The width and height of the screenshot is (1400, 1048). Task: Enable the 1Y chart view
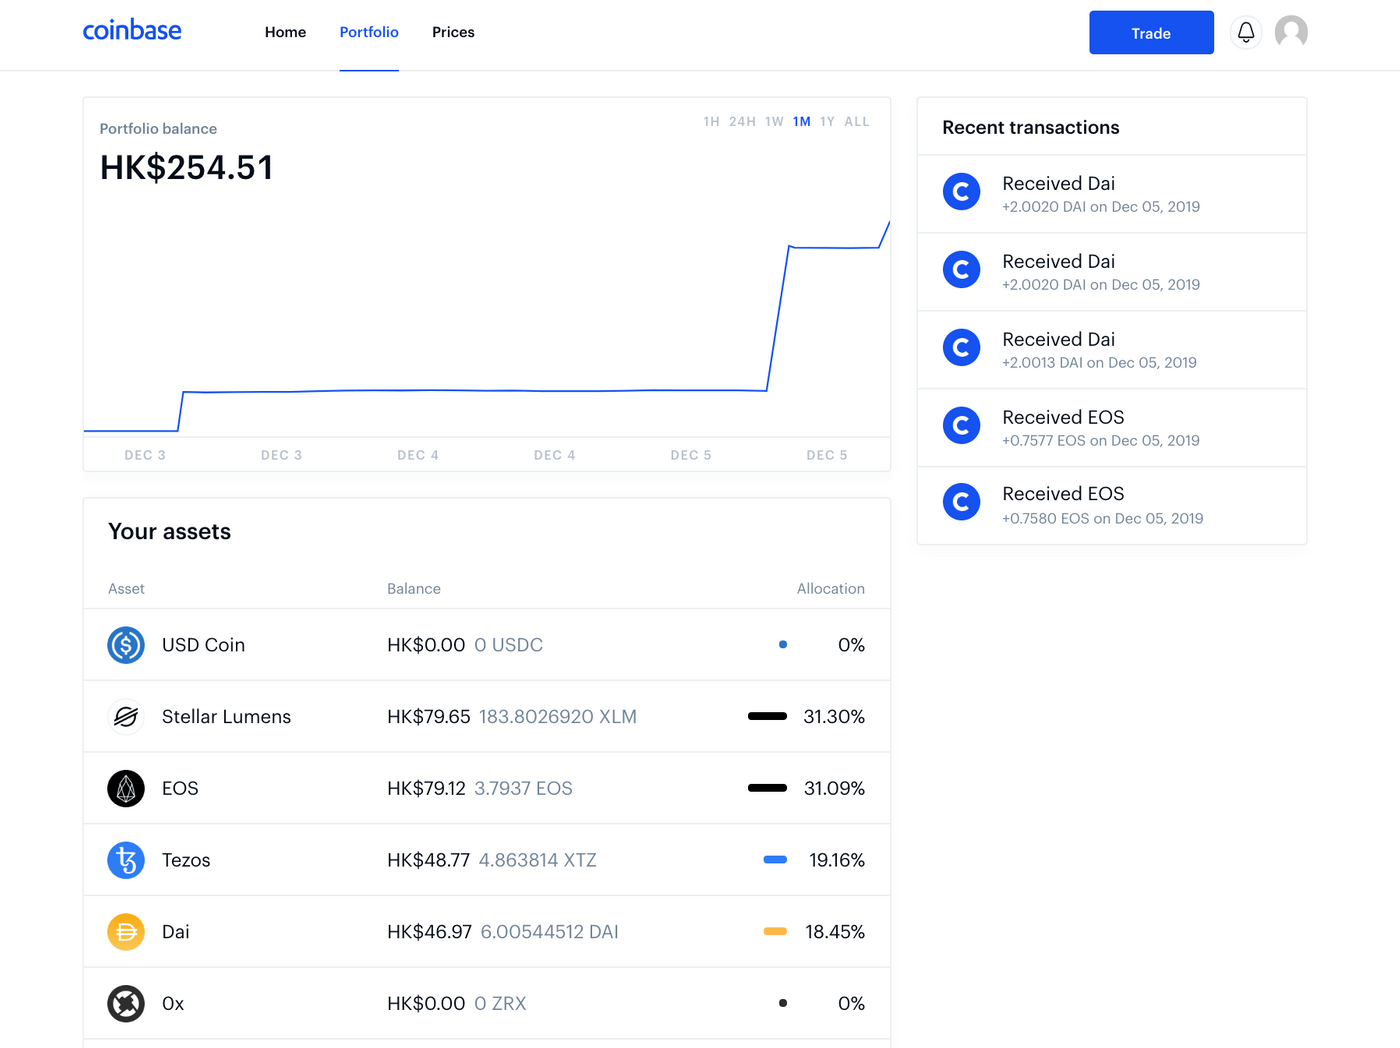point(827,121)
